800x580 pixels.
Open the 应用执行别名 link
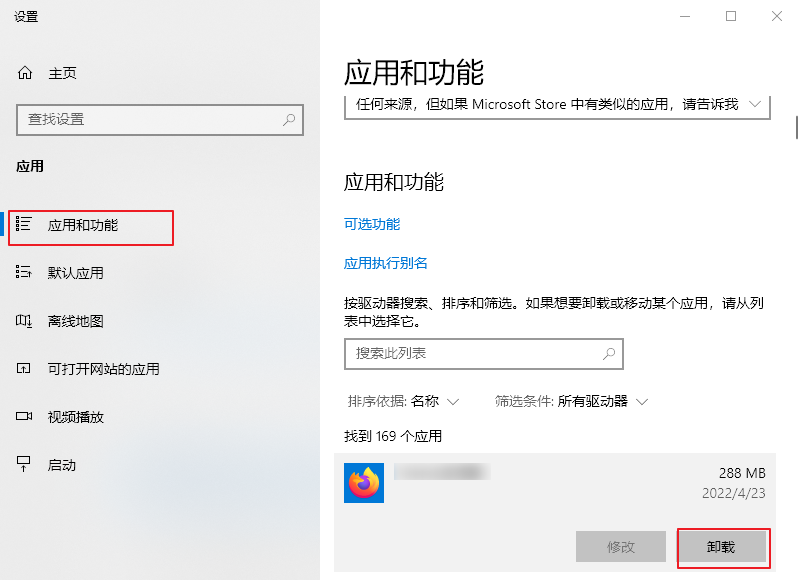(x=386, y=263)
